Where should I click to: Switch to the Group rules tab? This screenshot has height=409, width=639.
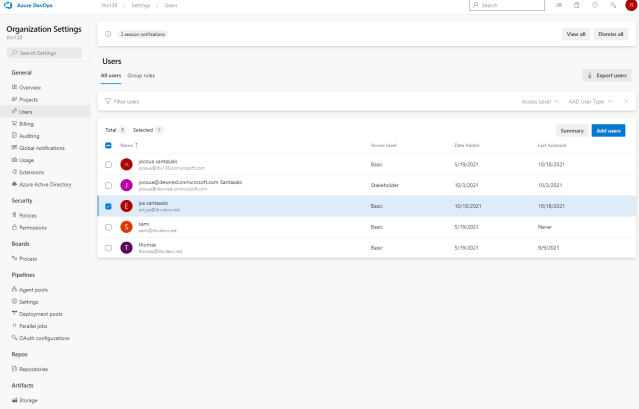point(141,75)
